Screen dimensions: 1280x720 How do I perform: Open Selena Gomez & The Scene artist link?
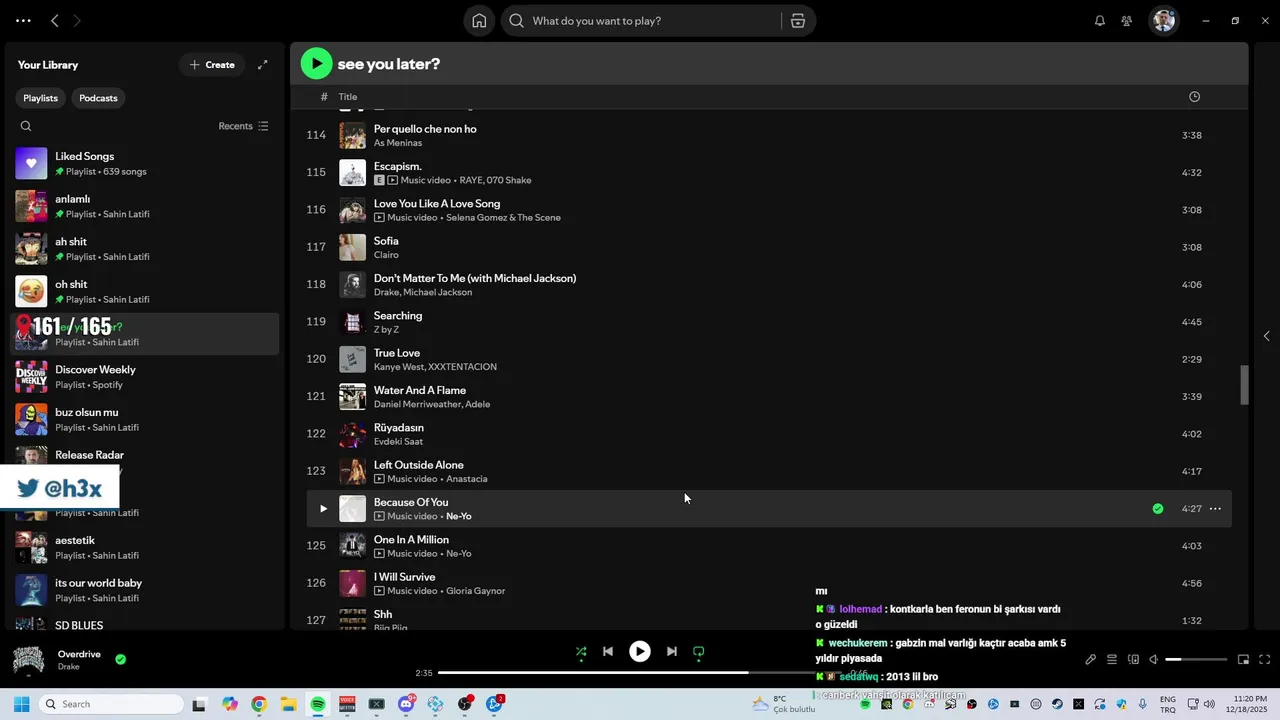point(503,218)
